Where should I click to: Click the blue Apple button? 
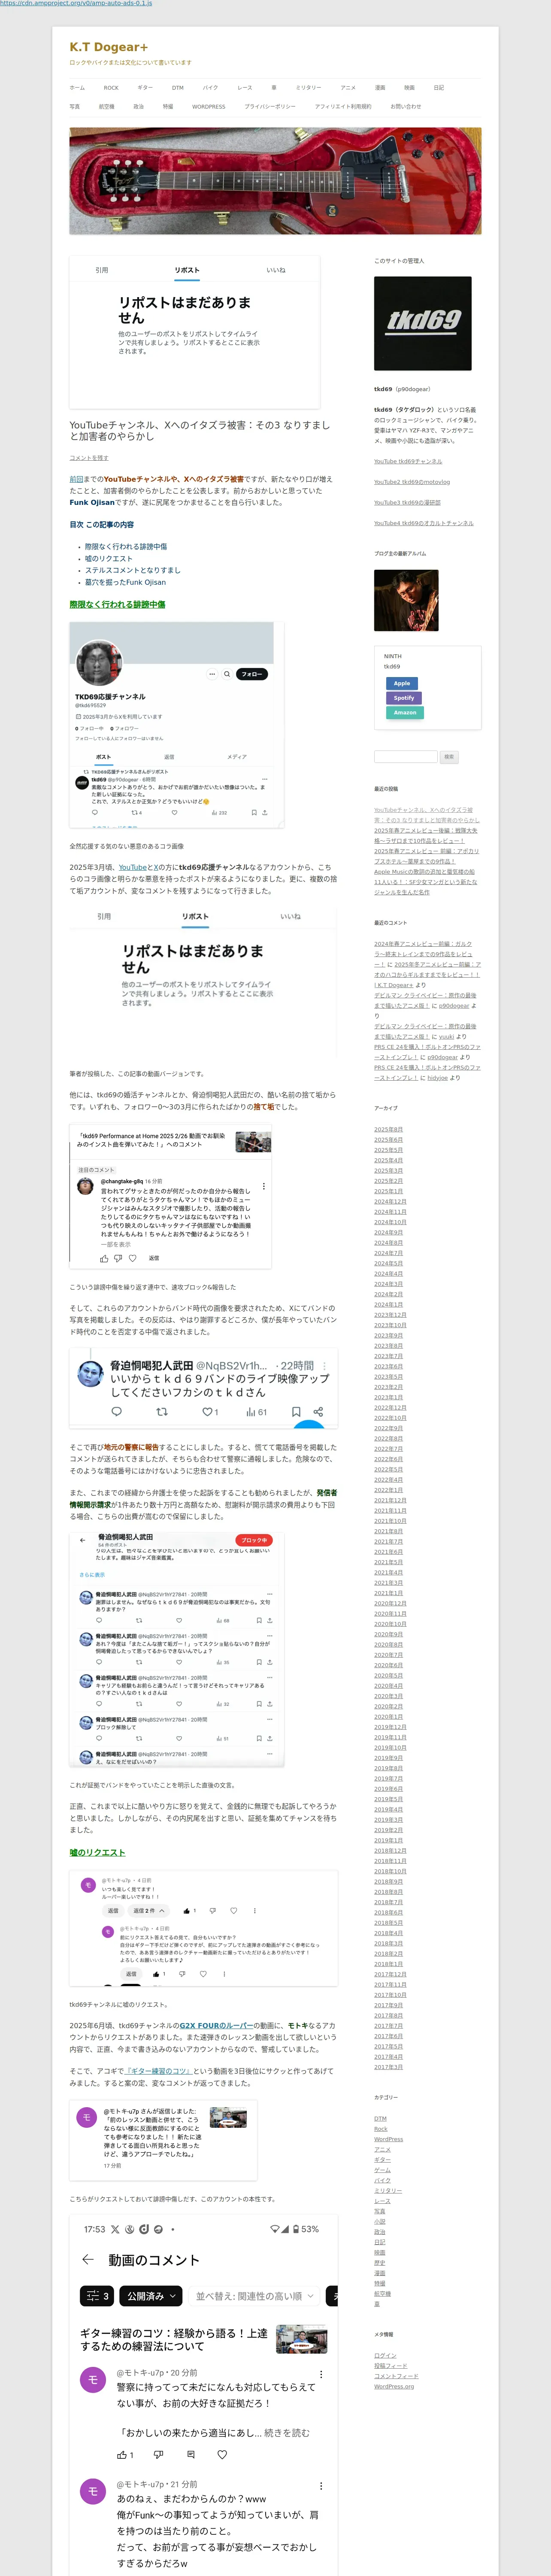coord(402,683)
